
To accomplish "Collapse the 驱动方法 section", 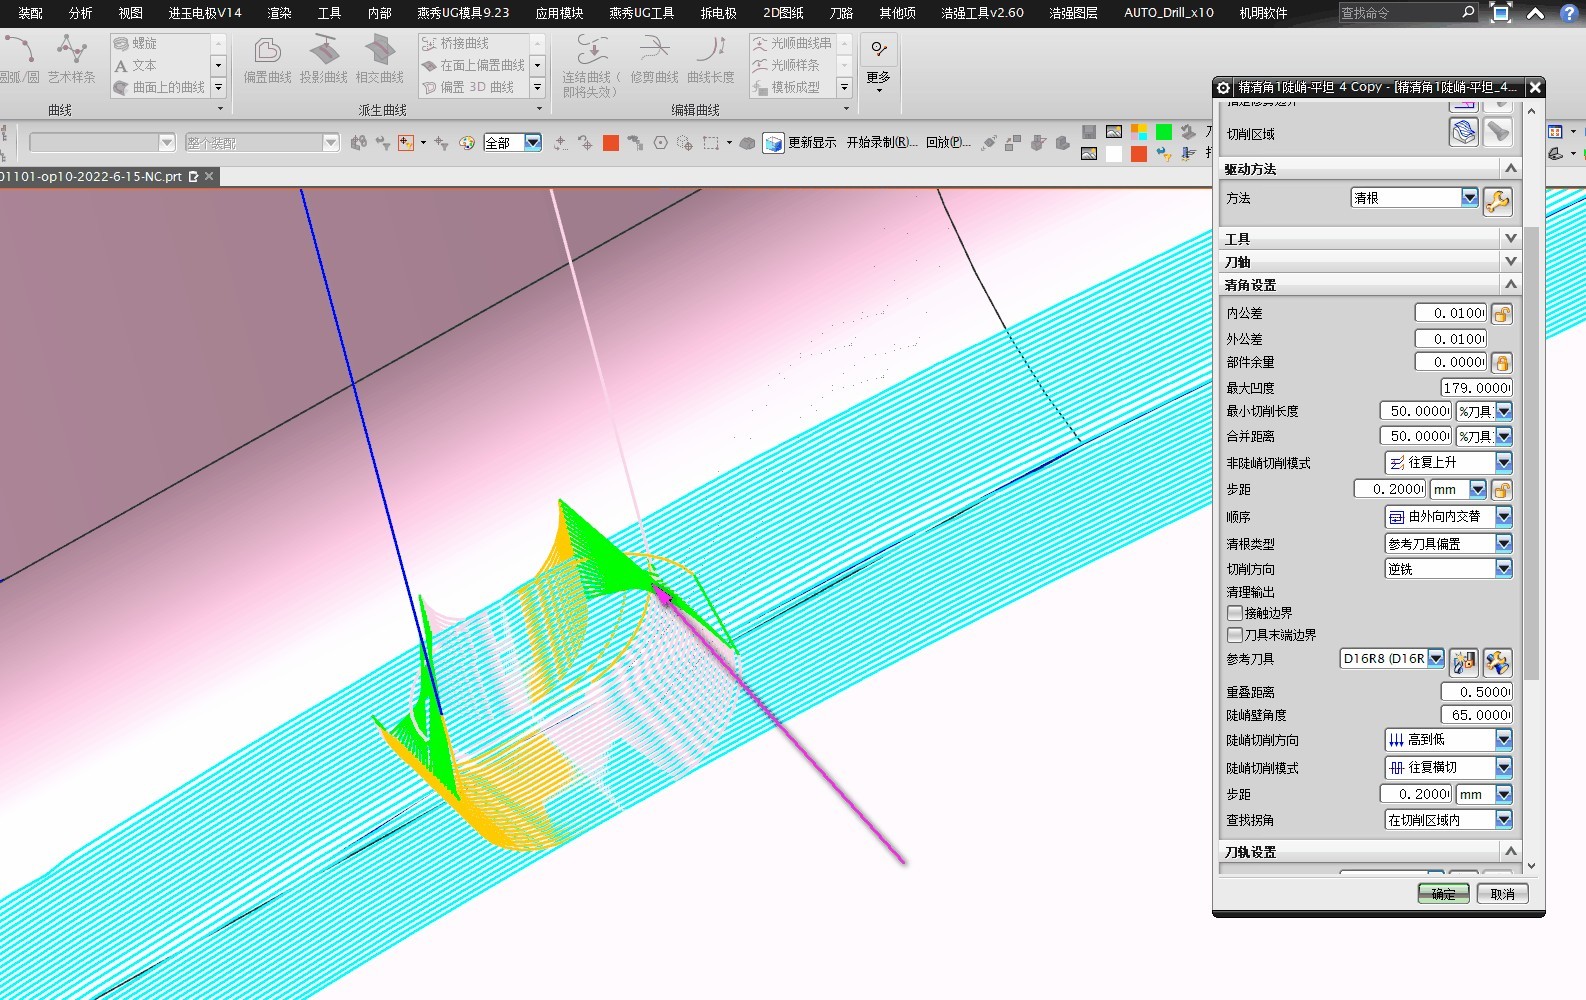I will tap(1510, 169).
